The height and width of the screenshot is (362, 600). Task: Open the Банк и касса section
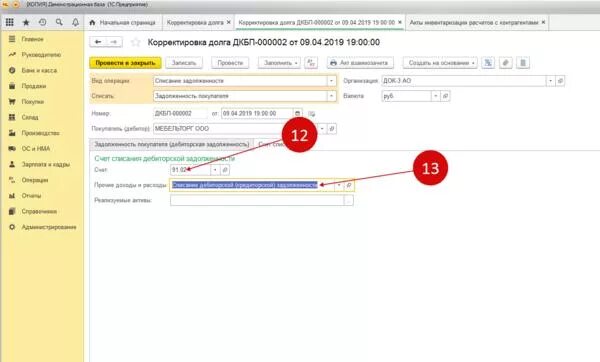pos(39,70)
